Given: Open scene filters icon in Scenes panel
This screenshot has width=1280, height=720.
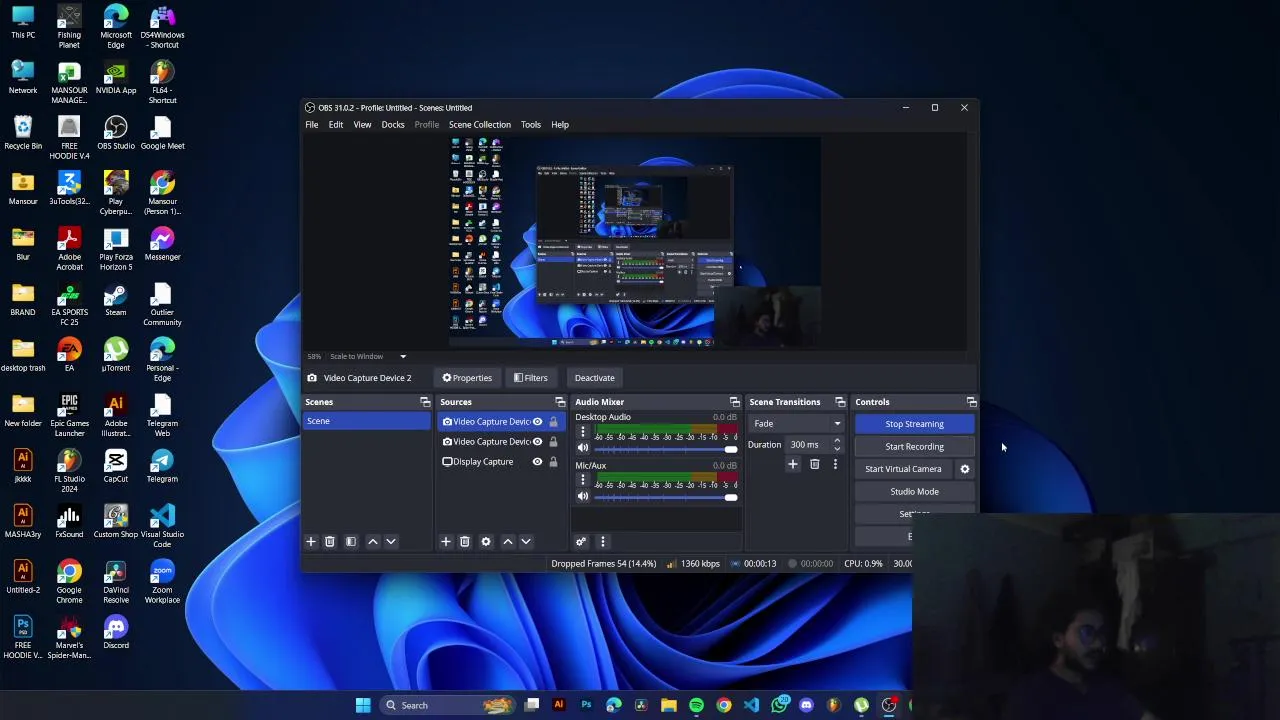Looking at the screenshot, I should [351, 541].
